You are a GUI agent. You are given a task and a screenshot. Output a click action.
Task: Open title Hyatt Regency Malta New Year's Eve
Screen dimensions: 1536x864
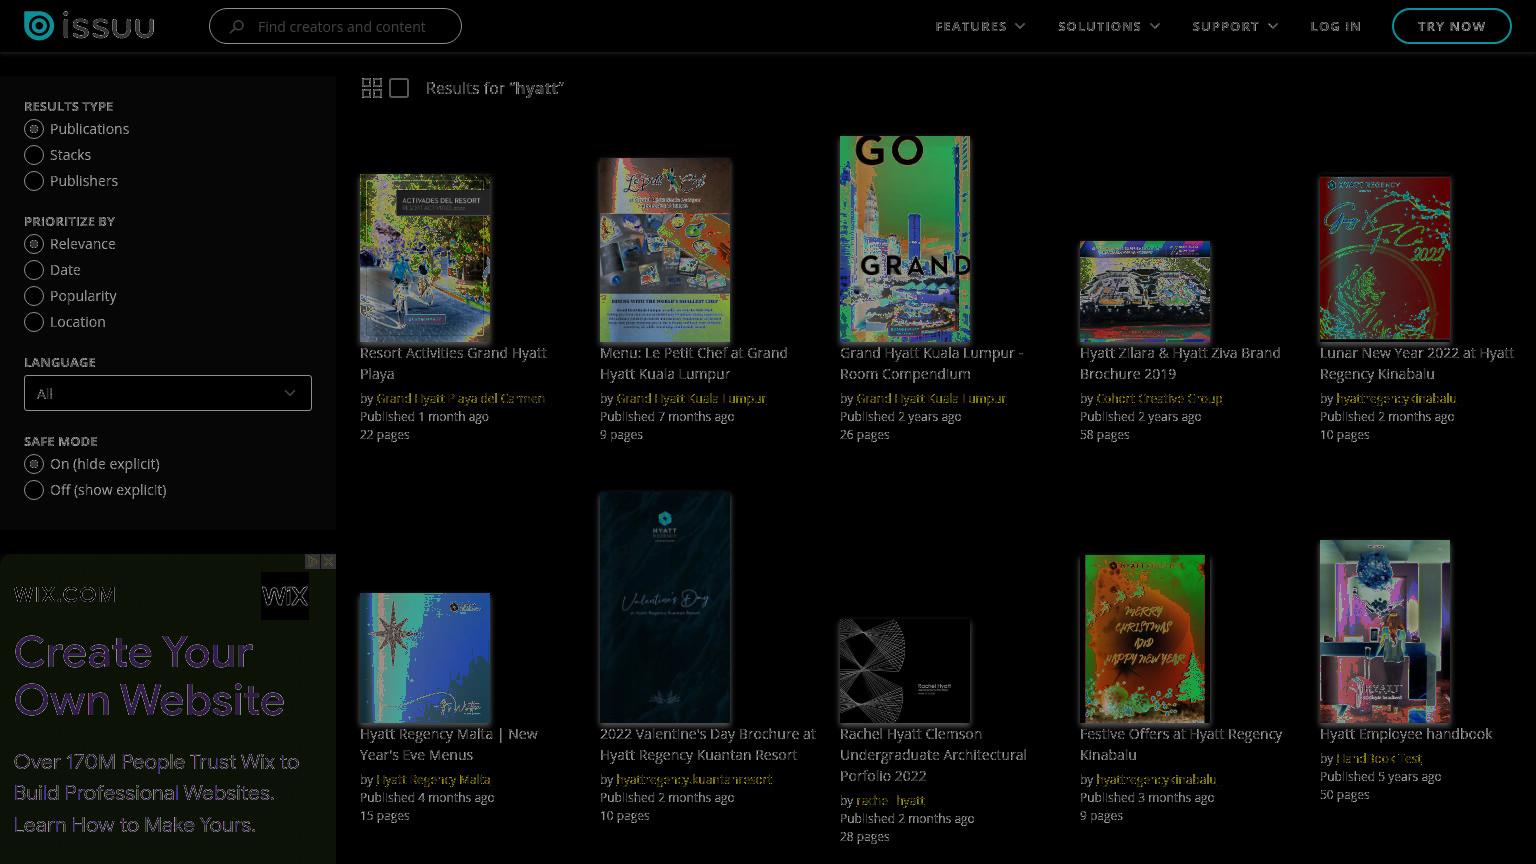click(449, 744)
